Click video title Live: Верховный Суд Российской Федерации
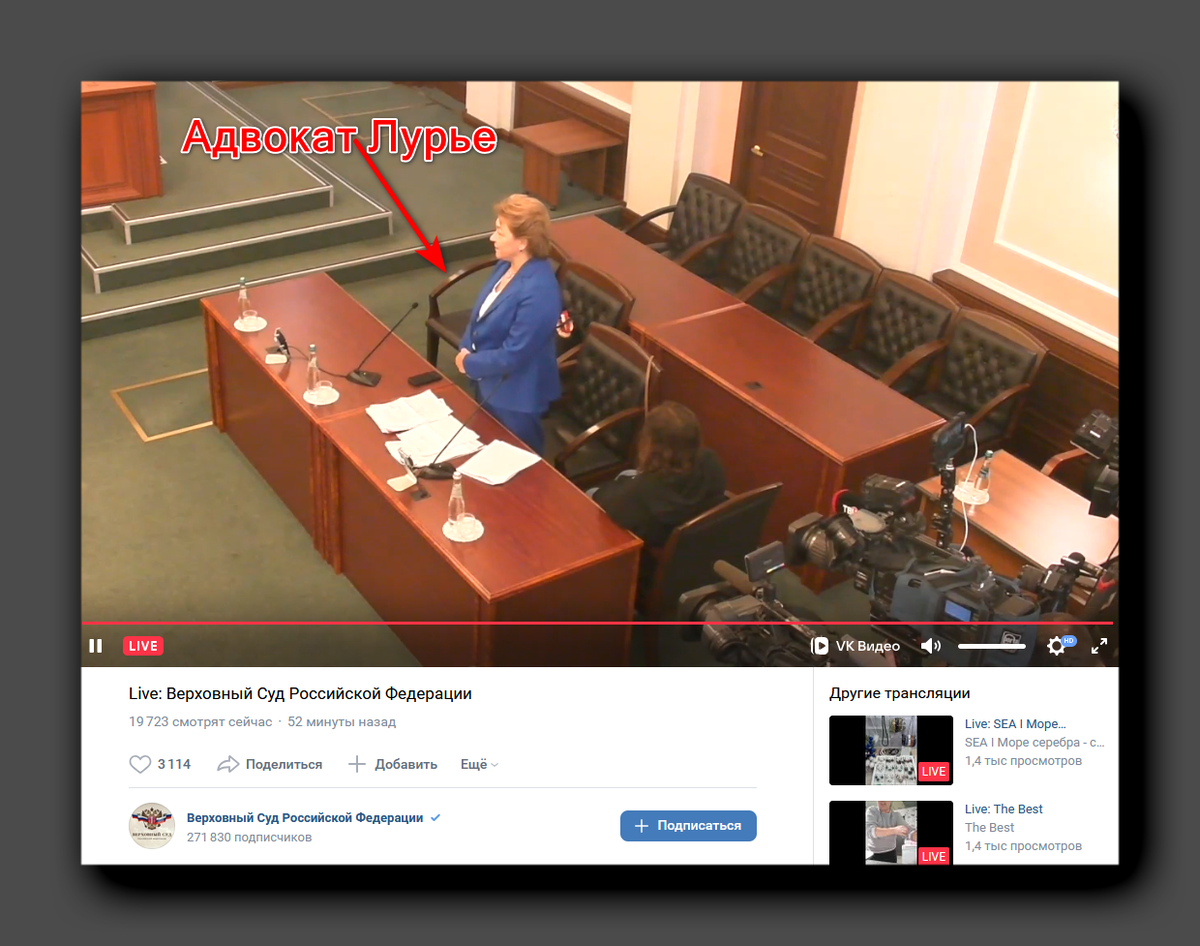1200x946 pixels. (x=300, y=693)
